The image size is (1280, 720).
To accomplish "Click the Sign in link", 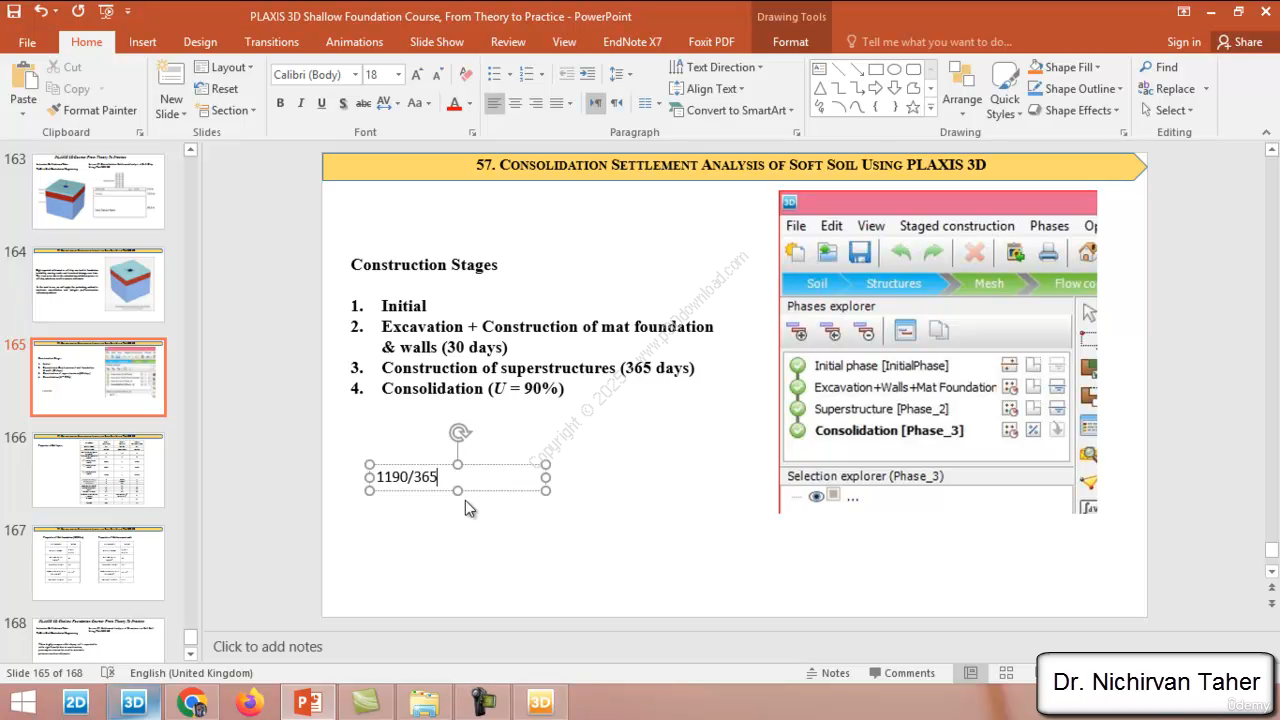I will 1184,42.
